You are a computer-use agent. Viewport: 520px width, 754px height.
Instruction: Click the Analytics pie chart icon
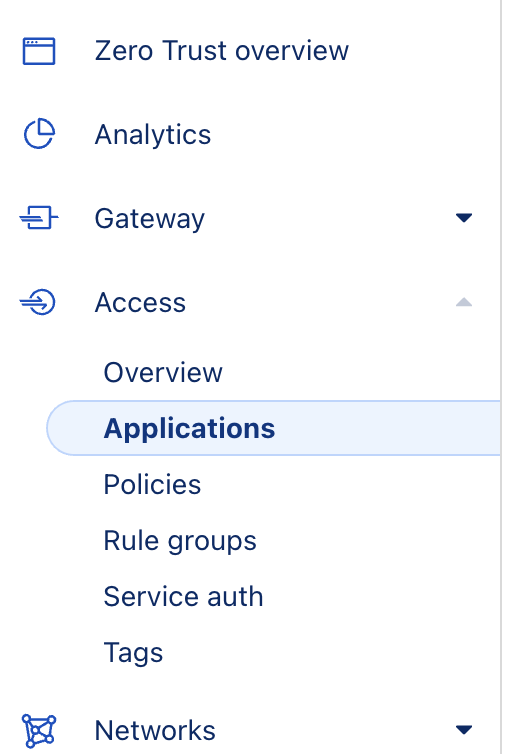39,134
